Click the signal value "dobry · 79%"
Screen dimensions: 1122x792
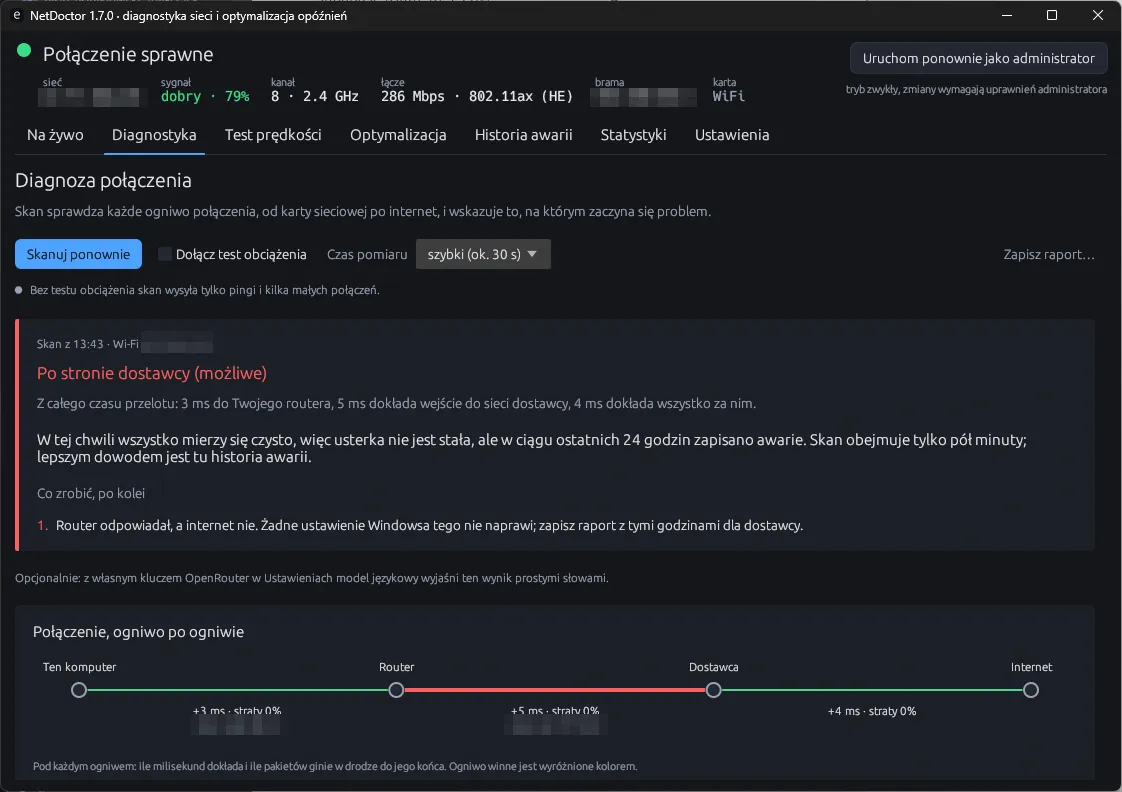click(205, 96)
